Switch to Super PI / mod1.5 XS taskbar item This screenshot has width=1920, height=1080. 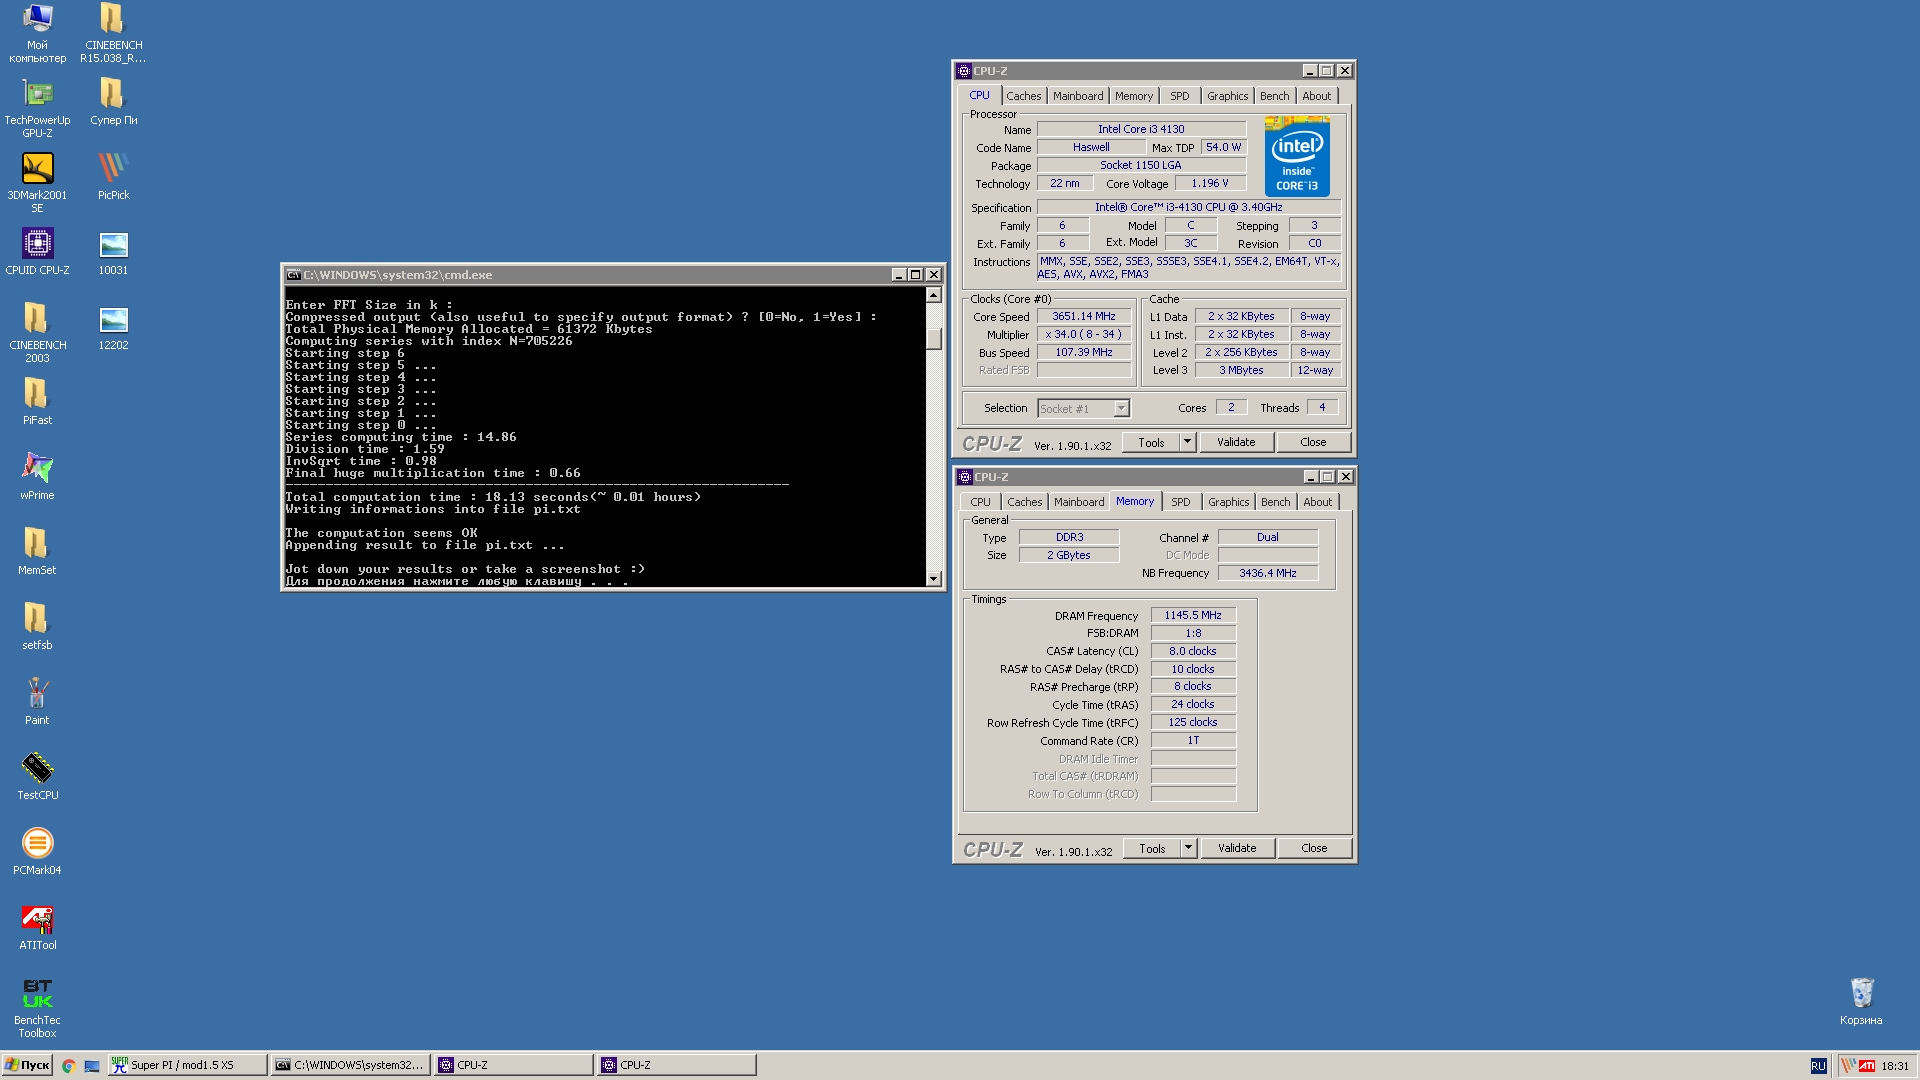(x=186, y=1065)
